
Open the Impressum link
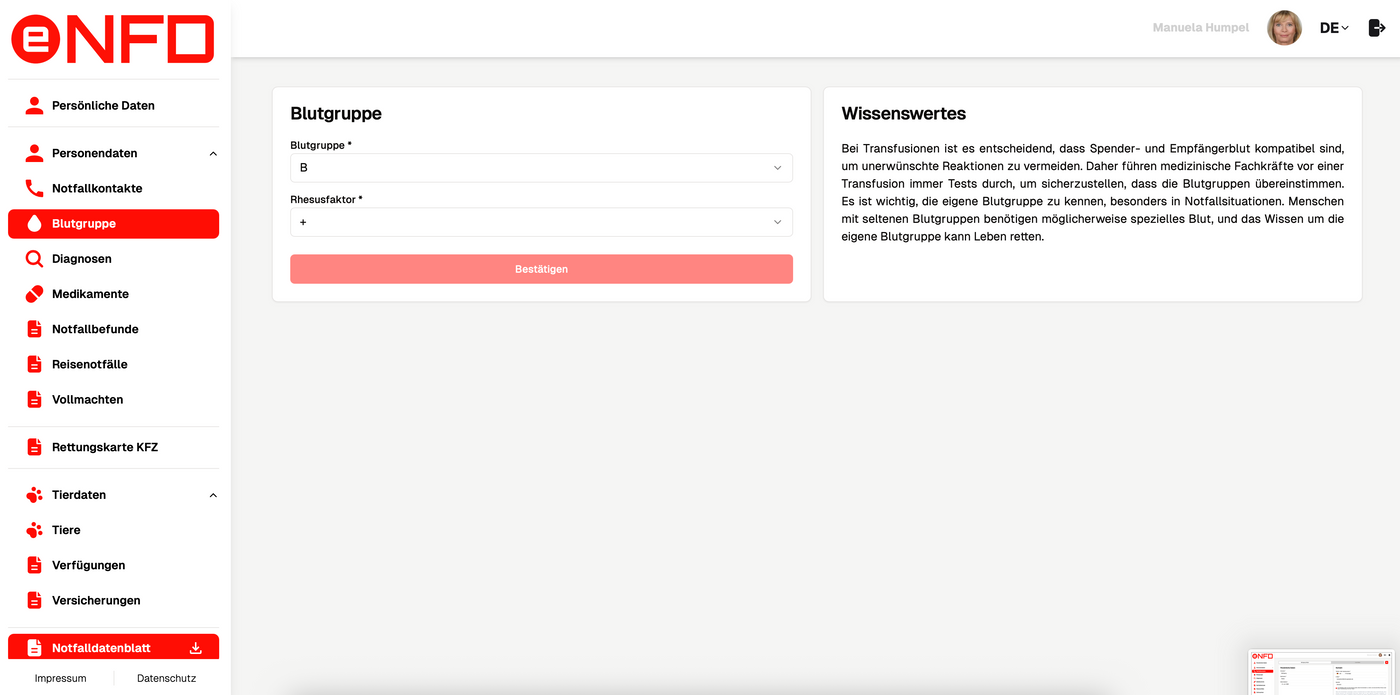click(x=60, y=678)
